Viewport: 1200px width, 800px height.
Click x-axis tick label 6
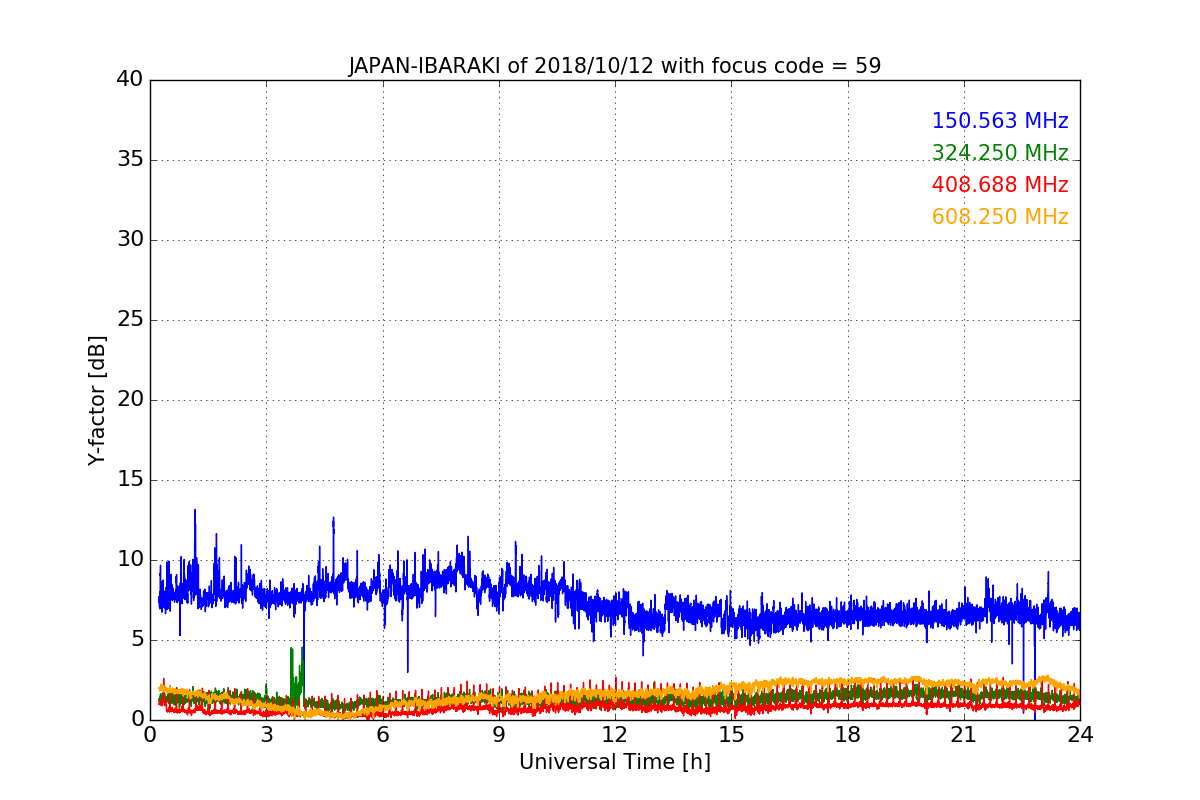coord(382,735)
